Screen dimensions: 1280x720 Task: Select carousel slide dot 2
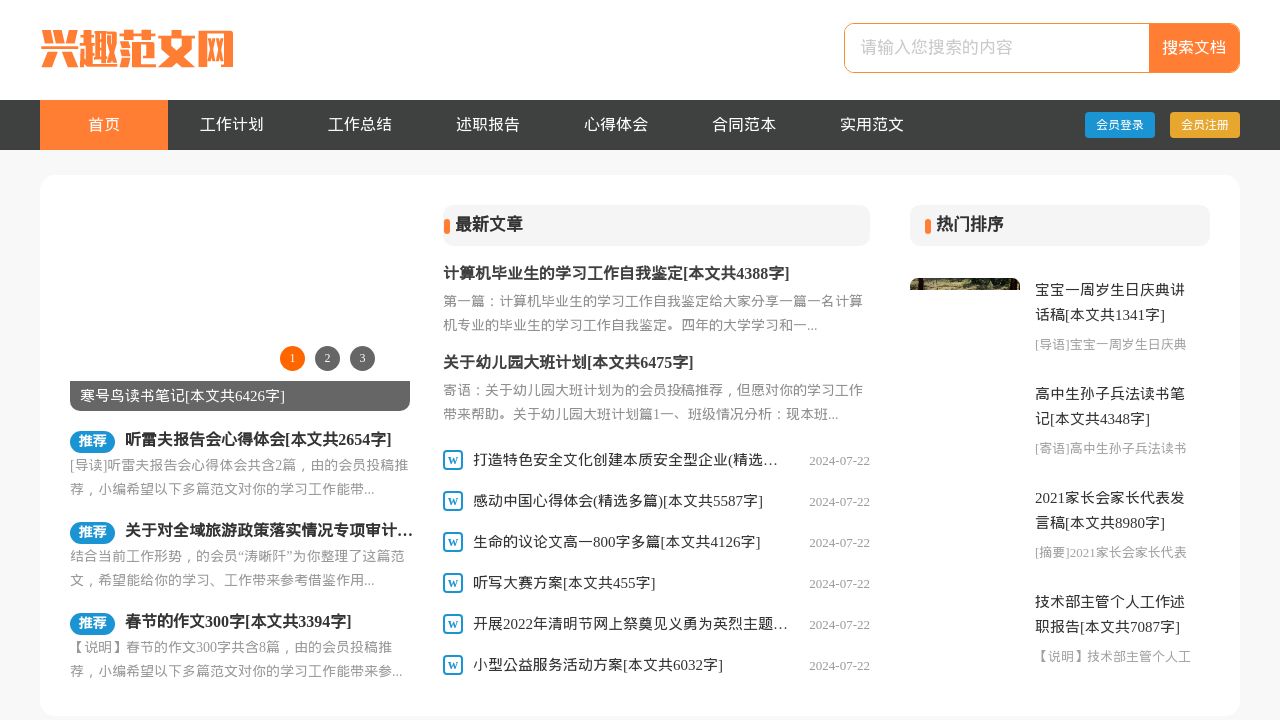click(327, 358)
